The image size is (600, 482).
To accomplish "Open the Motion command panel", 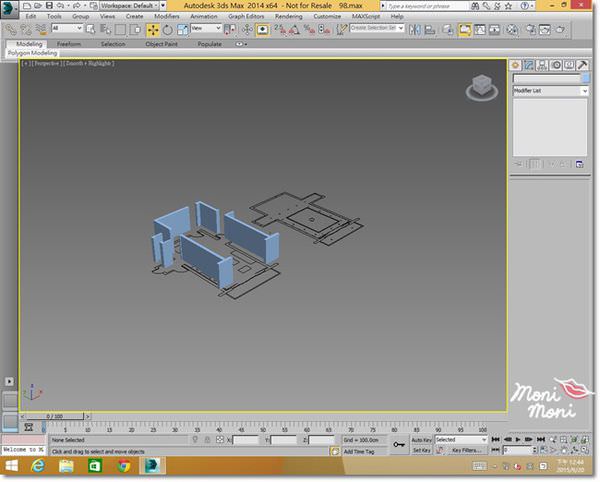I will pyautogui.click(x=556, y=64).
